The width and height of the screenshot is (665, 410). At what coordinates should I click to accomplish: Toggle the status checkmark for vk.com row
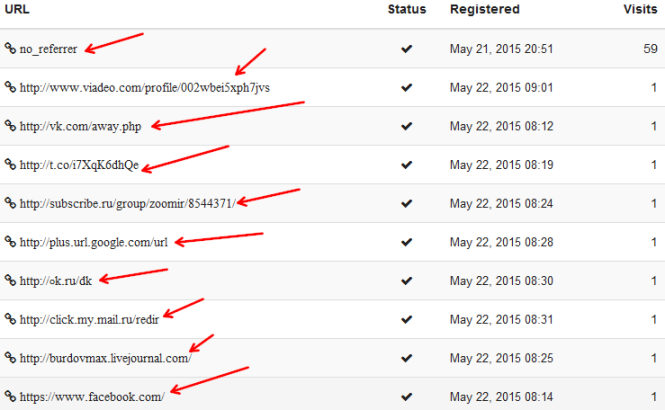pyautogui.click(x=406, y=126)
